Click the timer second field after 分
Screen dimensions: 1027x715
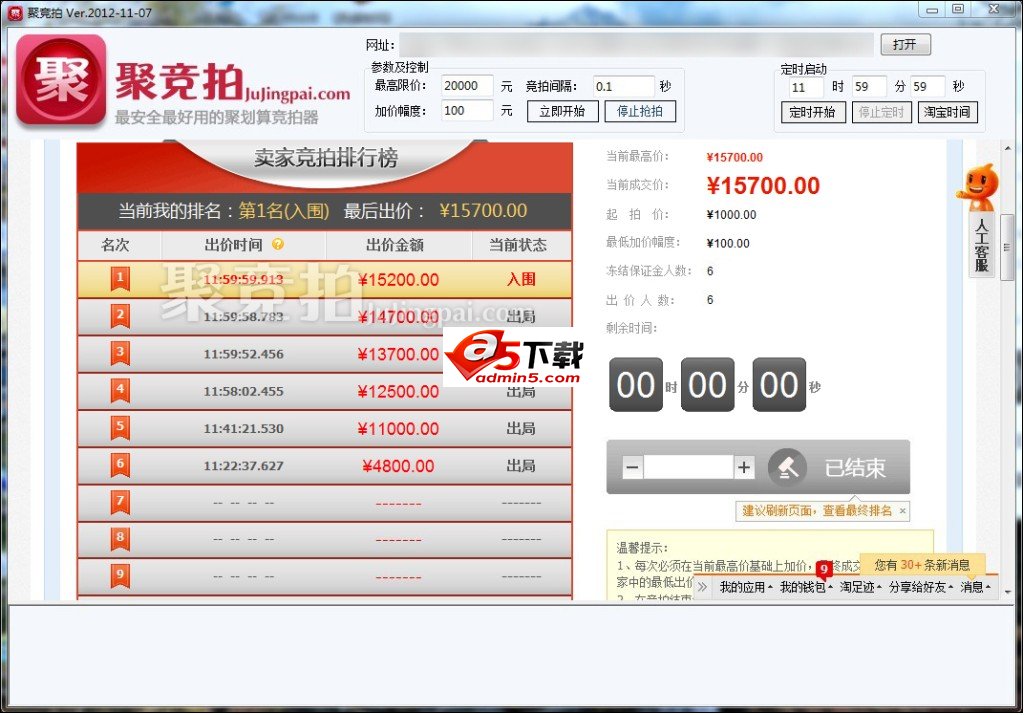coord(929,86)
